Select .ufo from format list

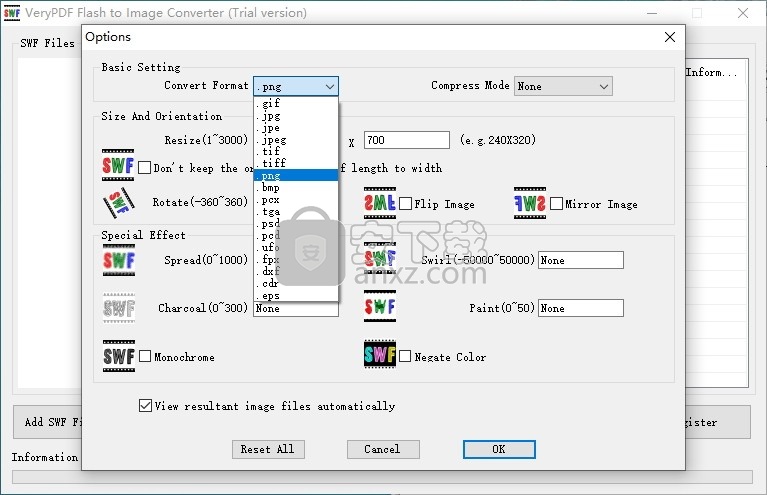[x=296, y=247]
